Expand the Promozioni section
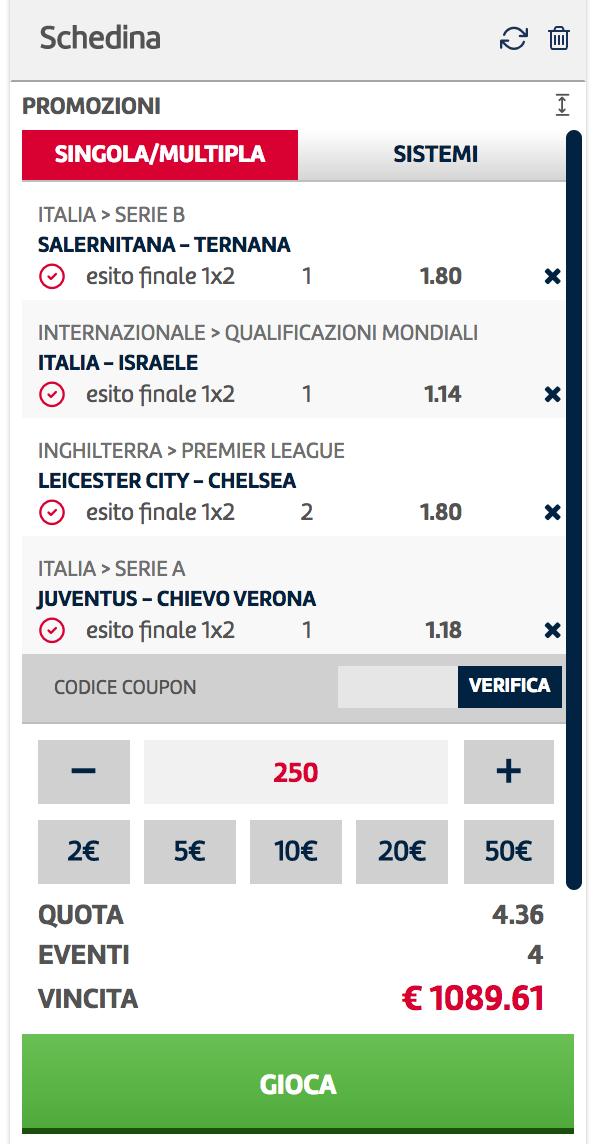This screenshot has height=1144, width=592. pos(561,106)
